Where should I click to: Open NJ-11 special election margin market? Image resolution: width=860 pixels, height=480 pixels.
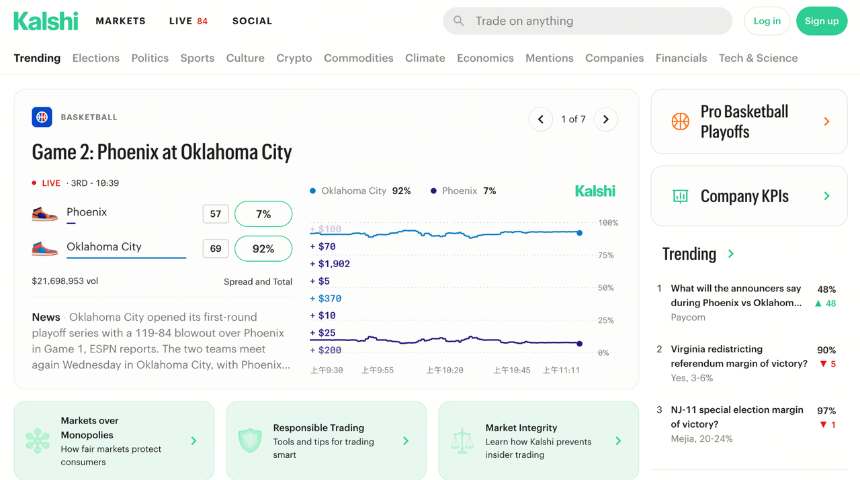[x=737, y=417]
